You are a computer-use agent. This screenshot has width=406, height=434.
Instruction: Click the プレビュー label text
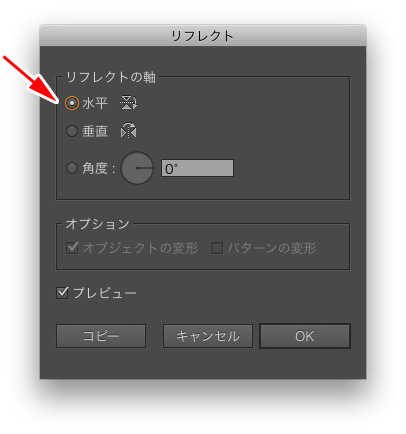(x=105, y=293)
